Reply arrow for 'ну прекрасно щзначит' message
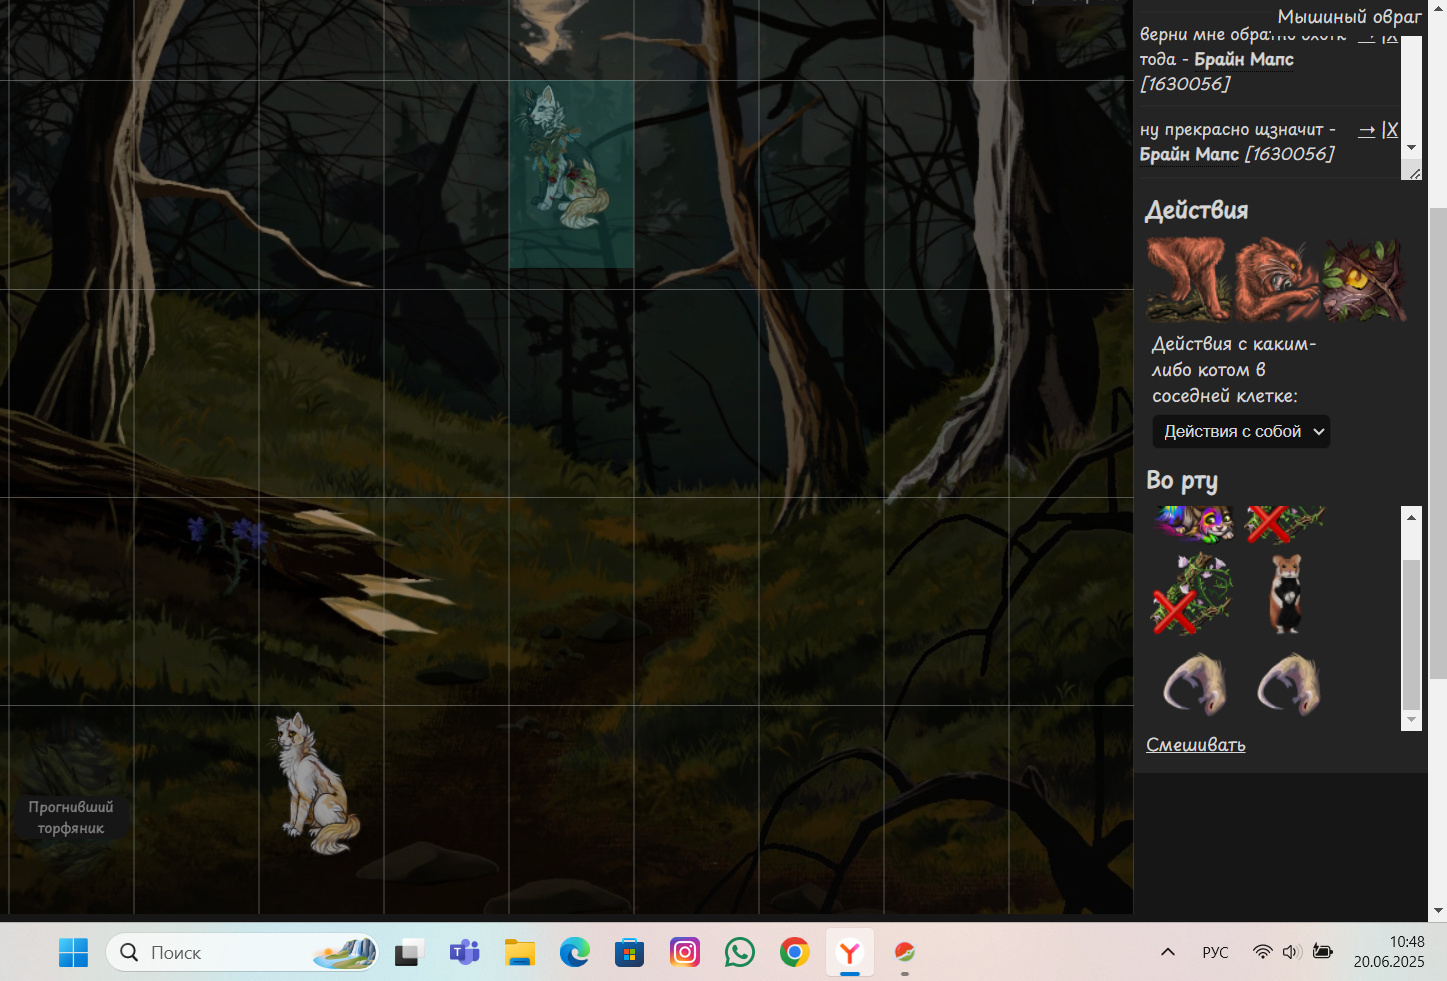 point(1366,130)
